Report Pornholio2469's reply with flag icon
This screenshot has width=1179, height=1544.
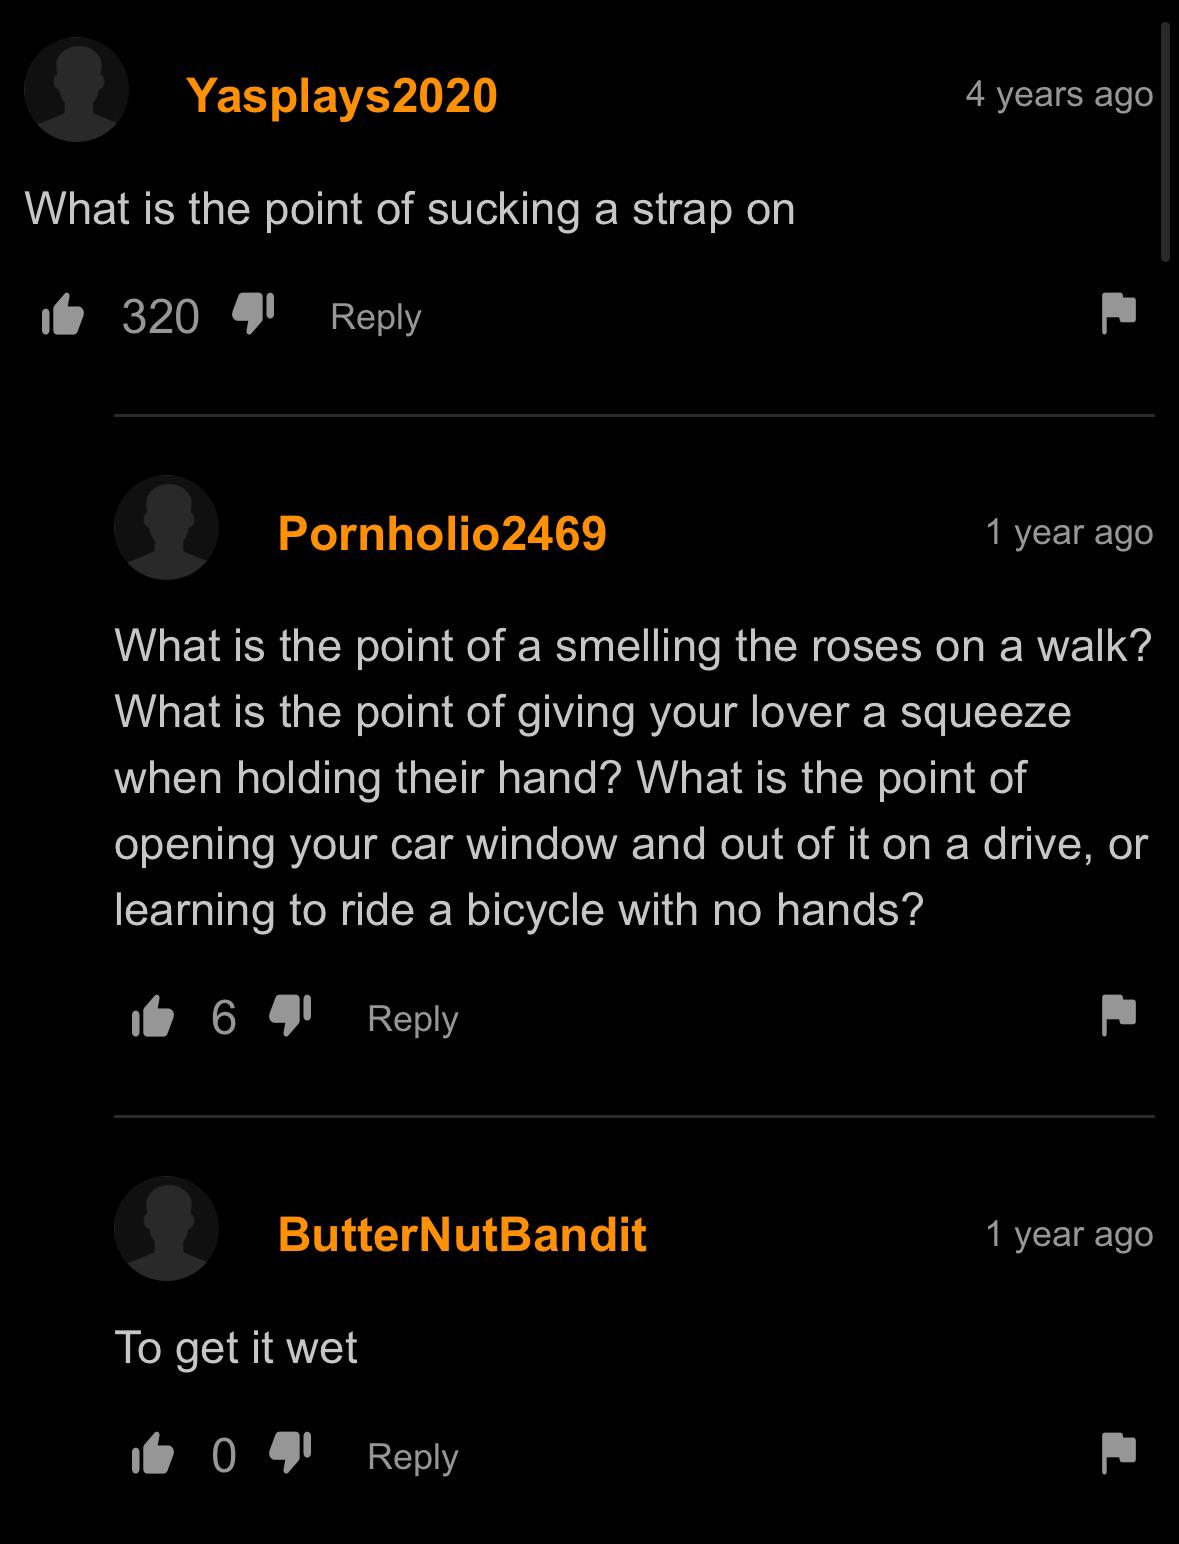coord(1118,1014)
